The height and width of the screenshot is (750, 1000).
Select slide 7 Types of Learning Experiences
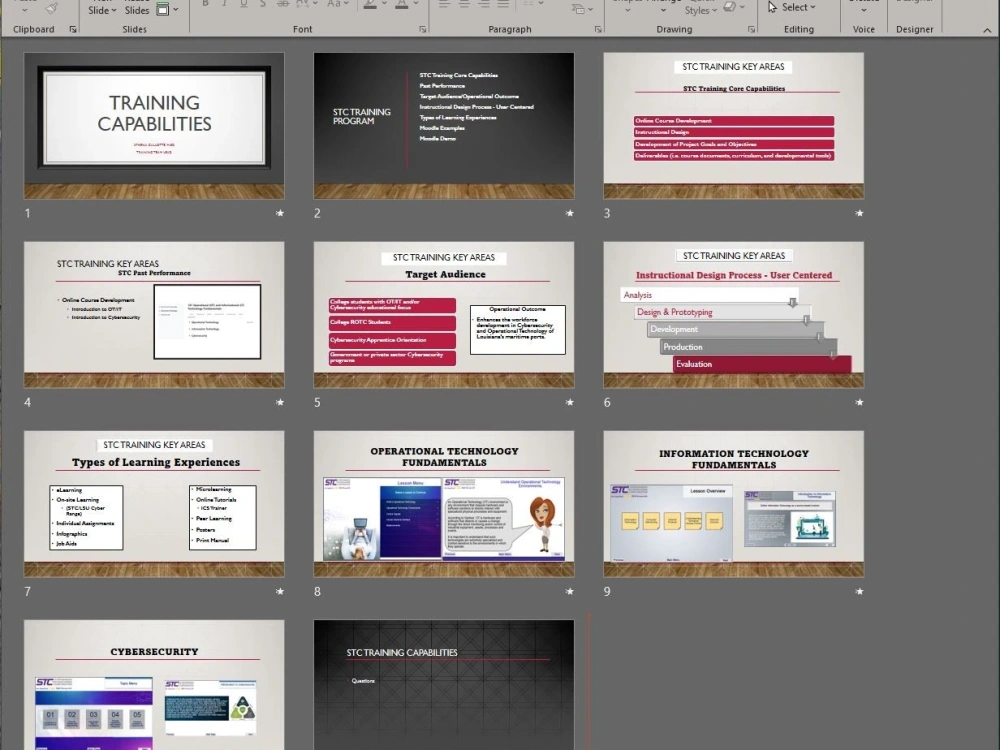[x=154, y=504]
